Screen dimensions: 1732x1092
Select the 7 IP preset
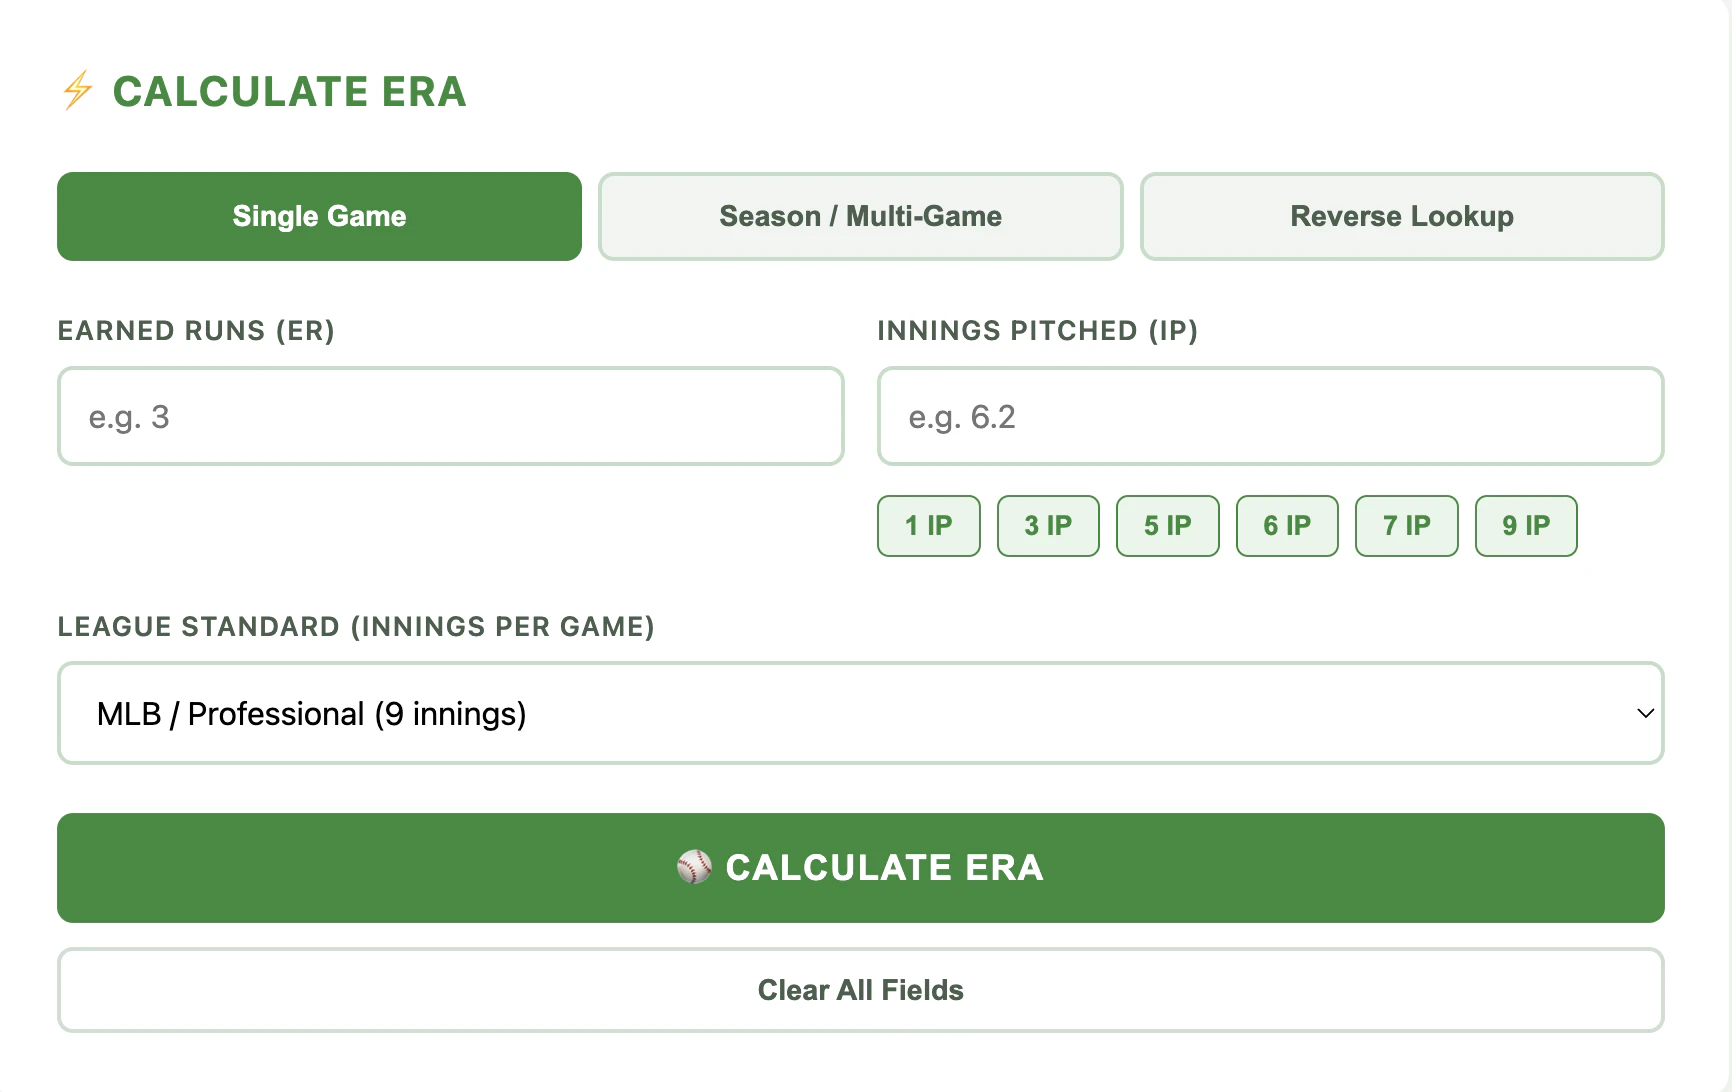1406,525
